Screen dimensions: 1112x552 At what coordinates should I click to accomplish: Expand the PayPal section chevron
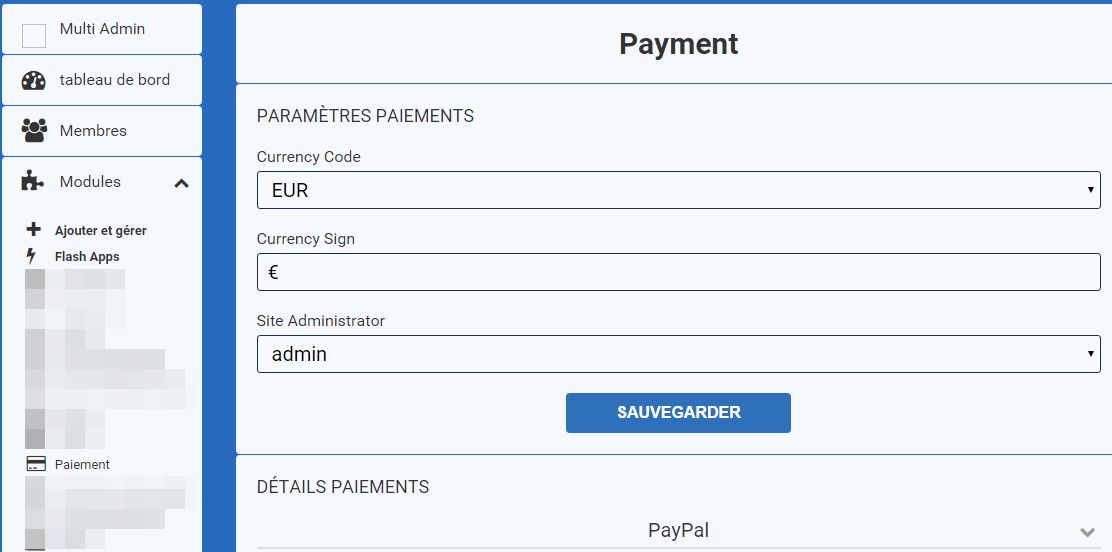pyautogui.click(x=1088, y=531)
